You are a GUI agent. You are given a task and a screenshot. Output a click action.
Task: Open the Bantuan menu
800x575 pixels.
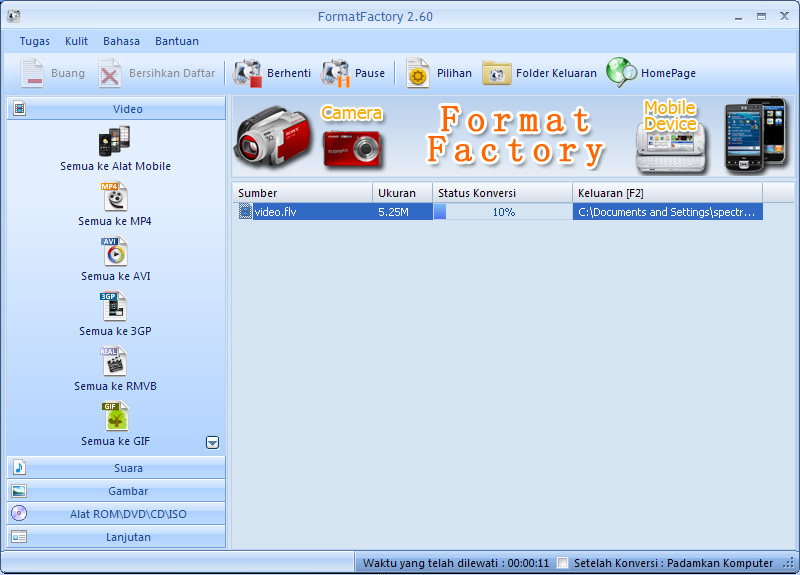point(177,41)
